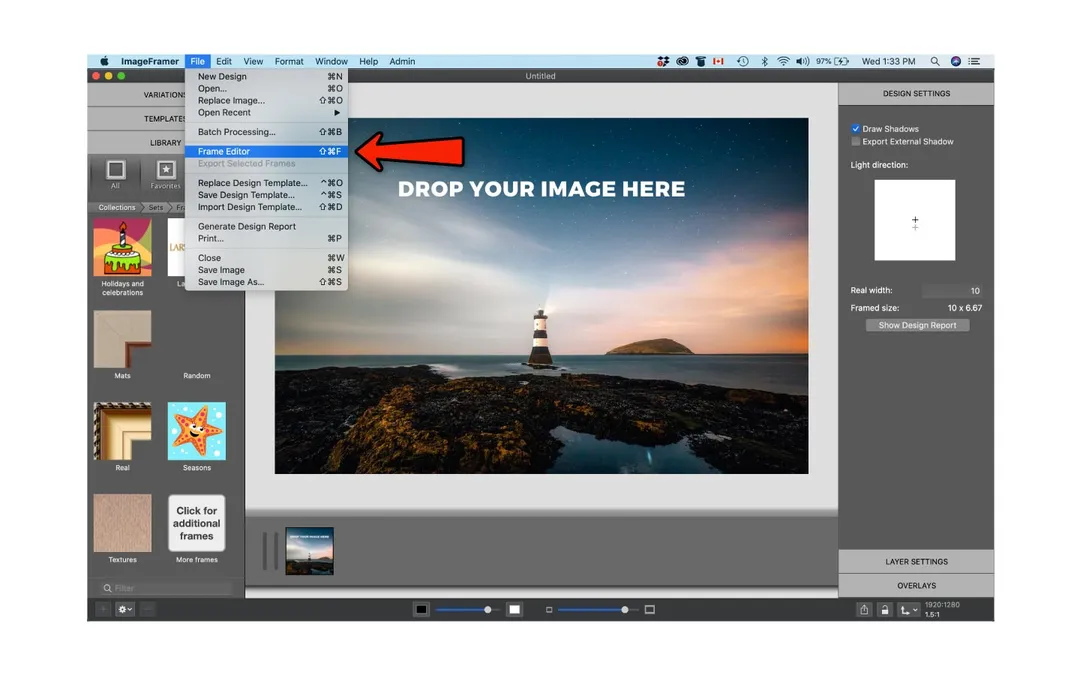Image resolution: width=1080 pixels, height=675 pixels.
Task: Collapse the Design Settings panel header
Action: [916, 94]
